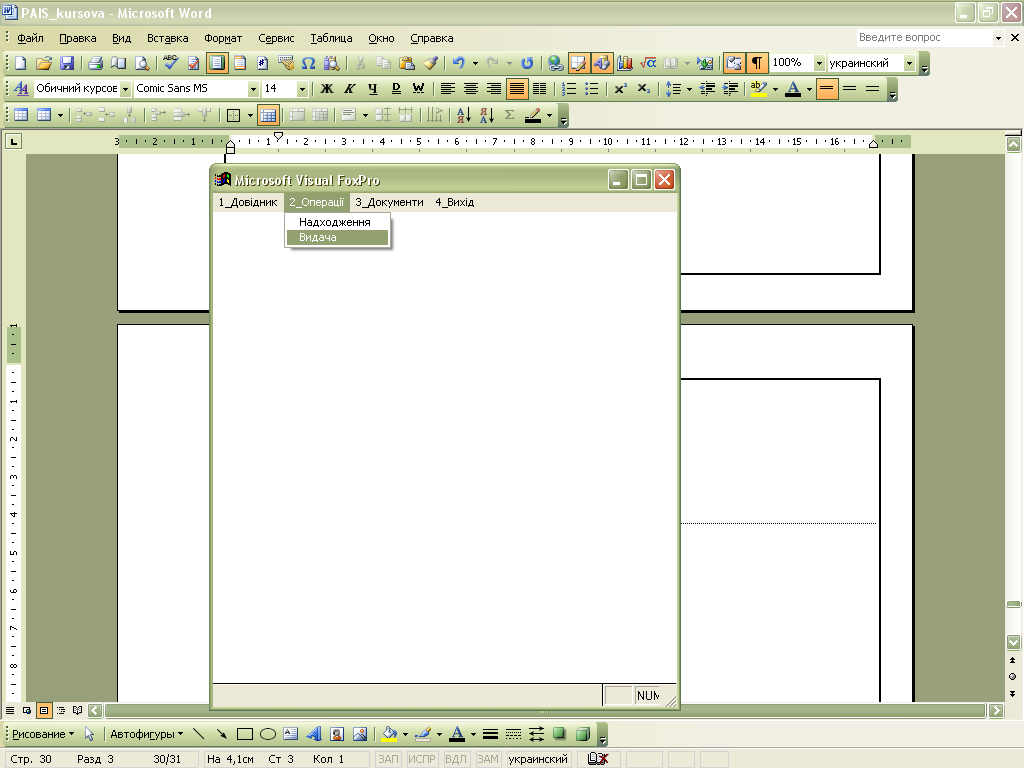Toggle italic formatting (К)
The height and width of the screenshot is (768, 1024).
pos(349,89)
